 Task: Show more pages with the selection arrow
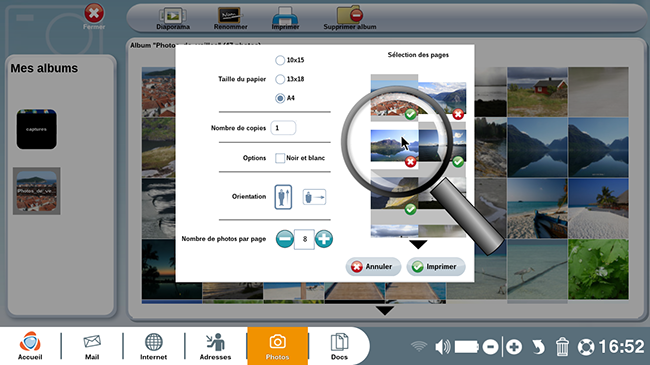pos(418,244)
